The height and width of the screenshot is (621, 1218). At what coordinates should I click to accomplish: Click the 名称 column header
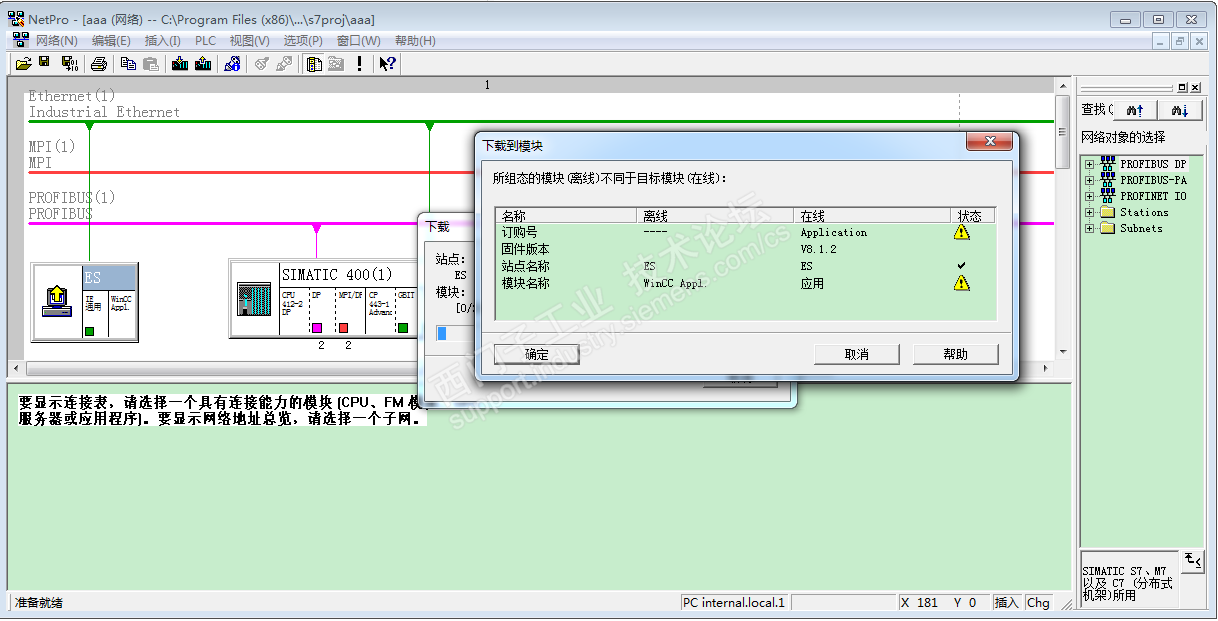566,215
